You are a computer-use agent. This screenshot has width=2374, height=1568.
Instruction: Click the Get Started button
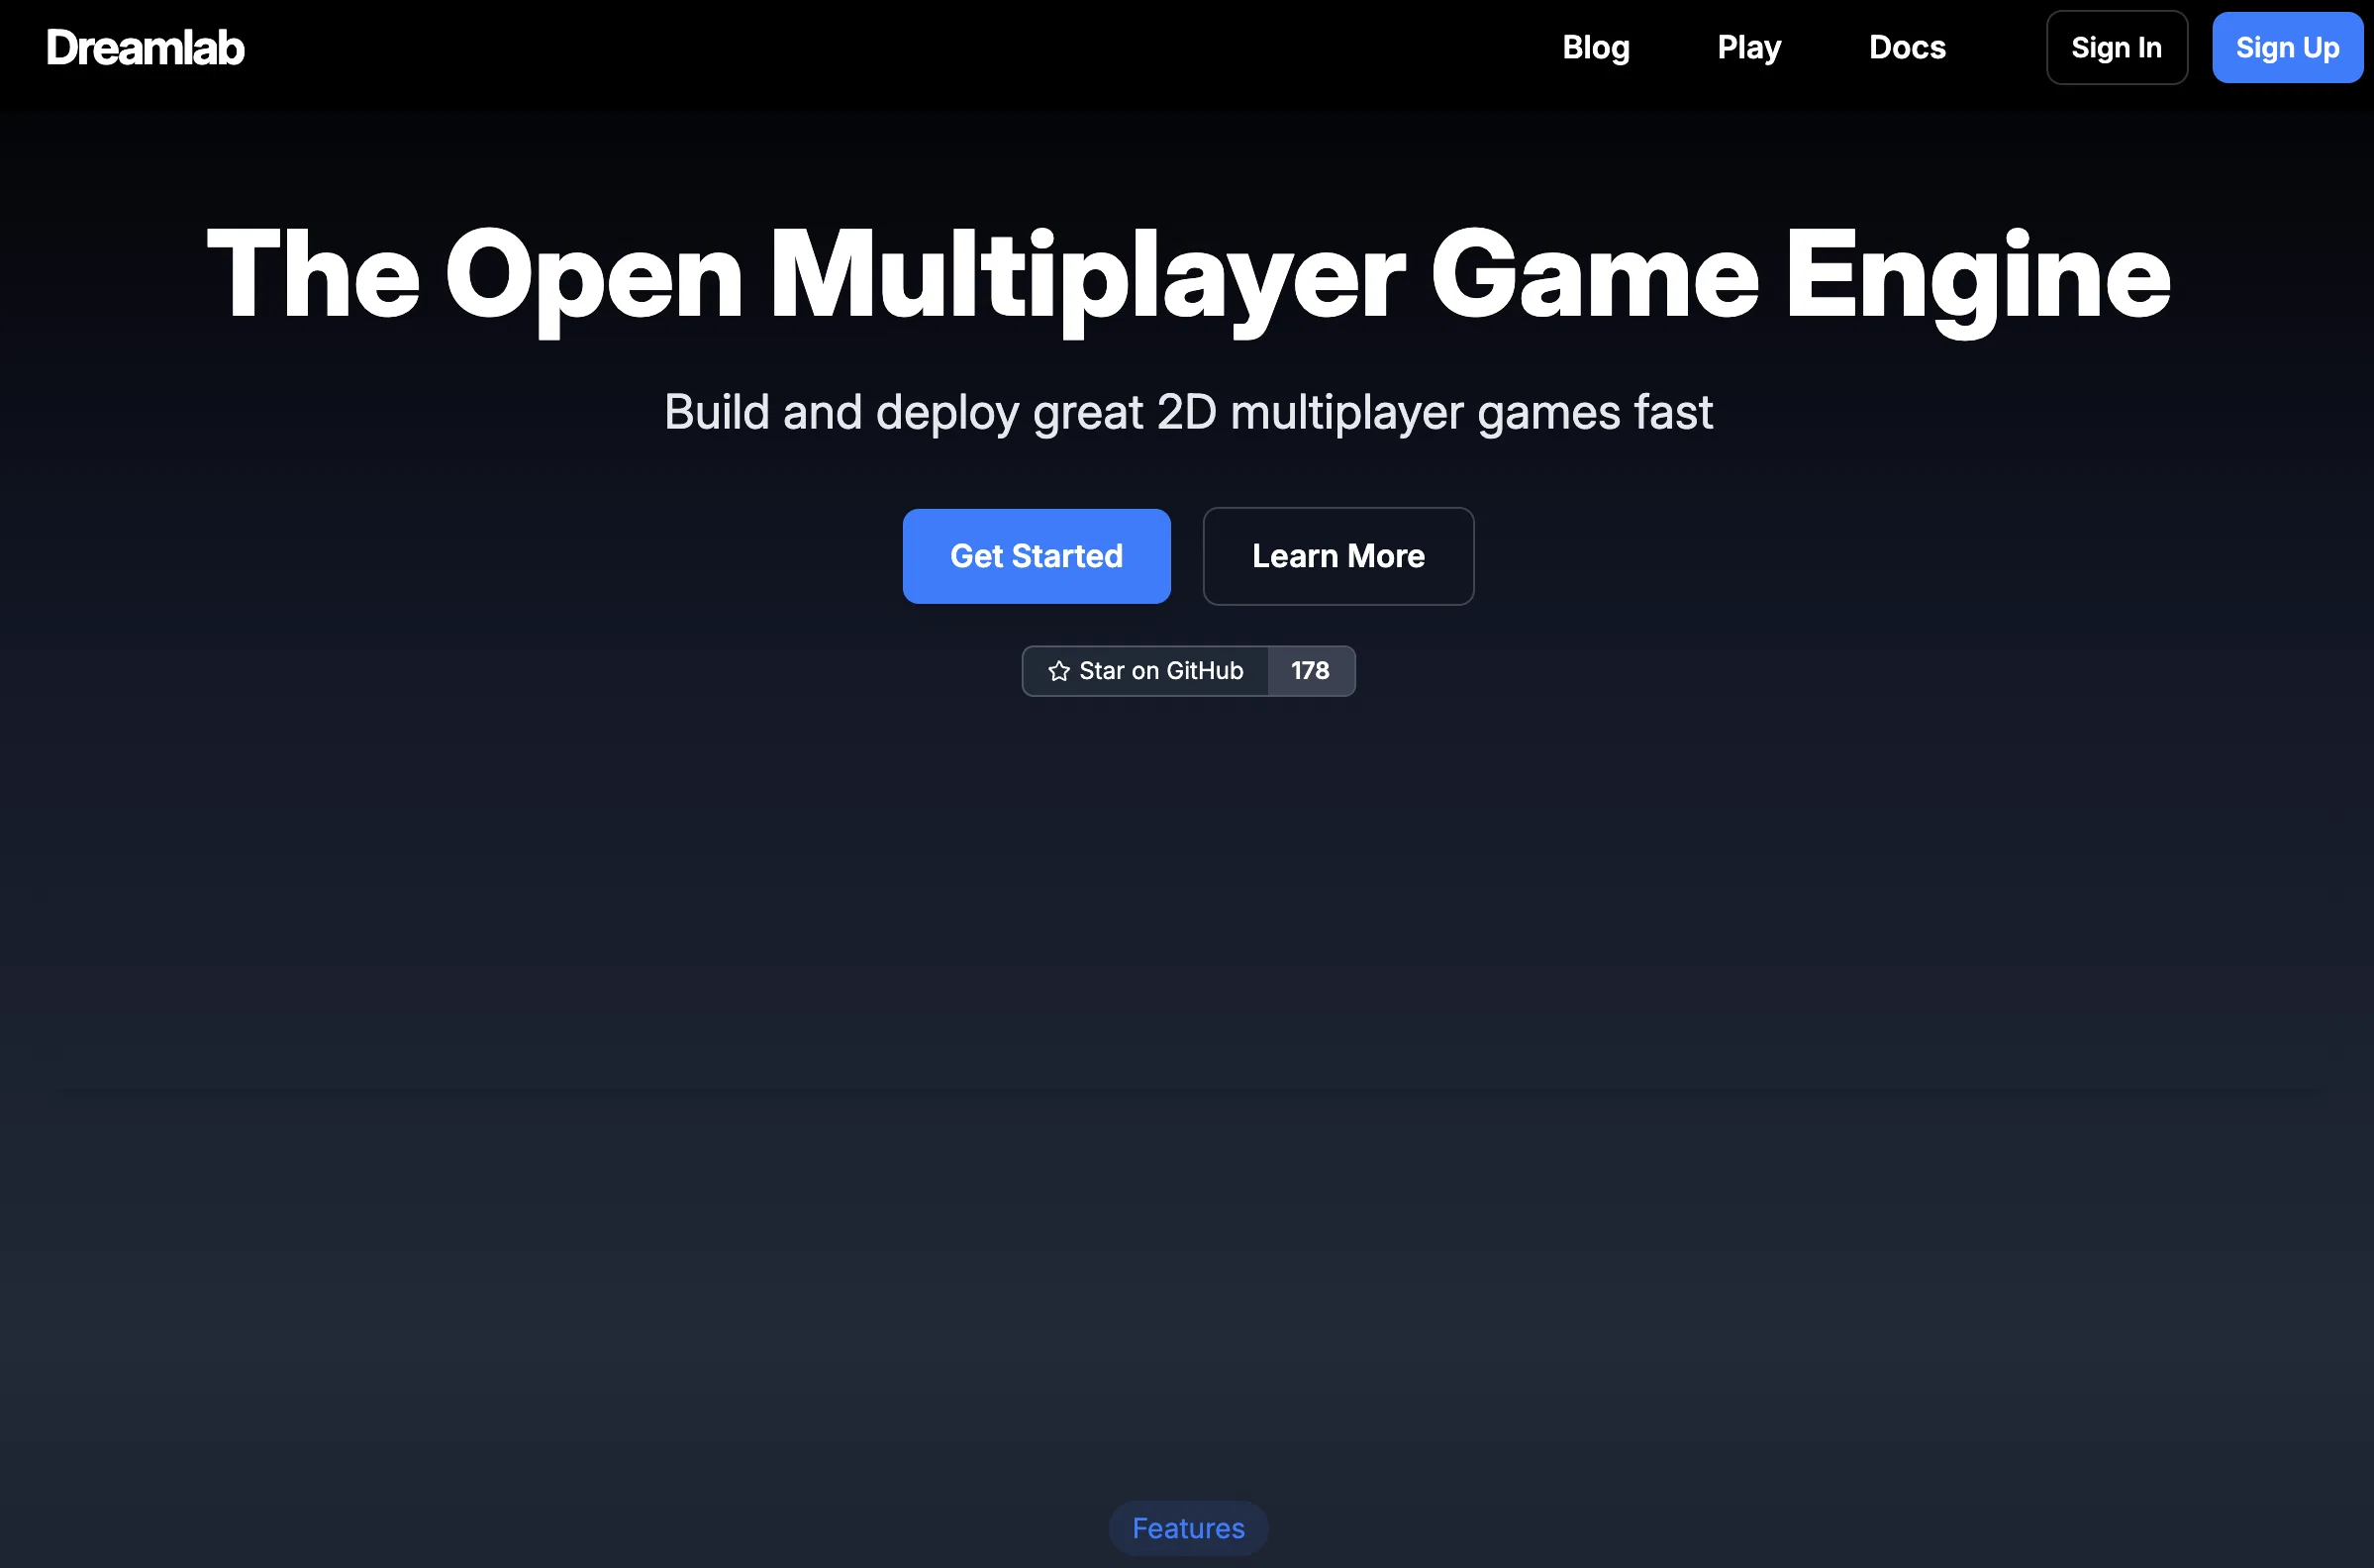[x=1036, y=556]
